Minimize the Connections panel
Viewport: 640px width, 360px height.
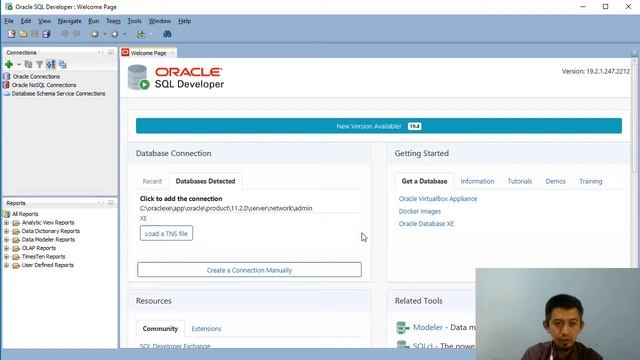click(111, 53)
